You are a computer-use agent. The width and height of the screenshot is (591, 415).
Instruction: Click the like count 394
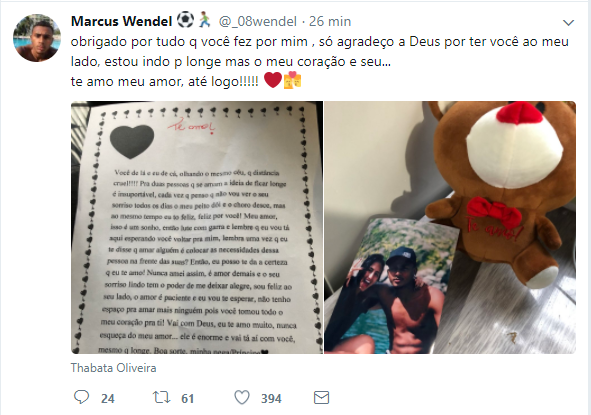pyautogui.click(x=271, y=398)
